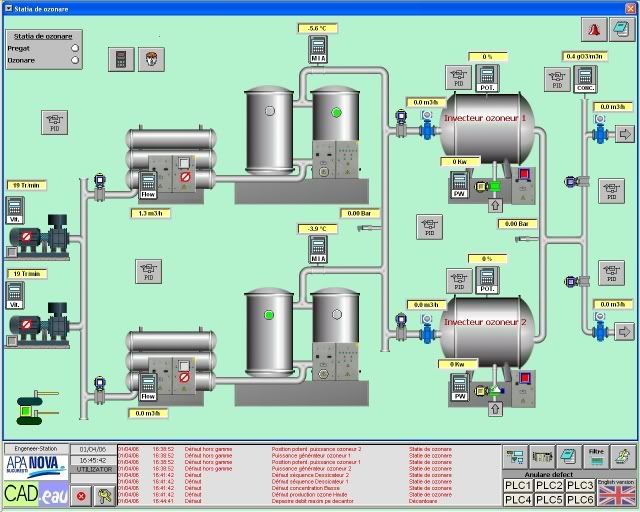The image size is (640, 512).
Task: Open the POT. meter above Invecteur ozoneur 2
Action: click(x=487, y=280)
